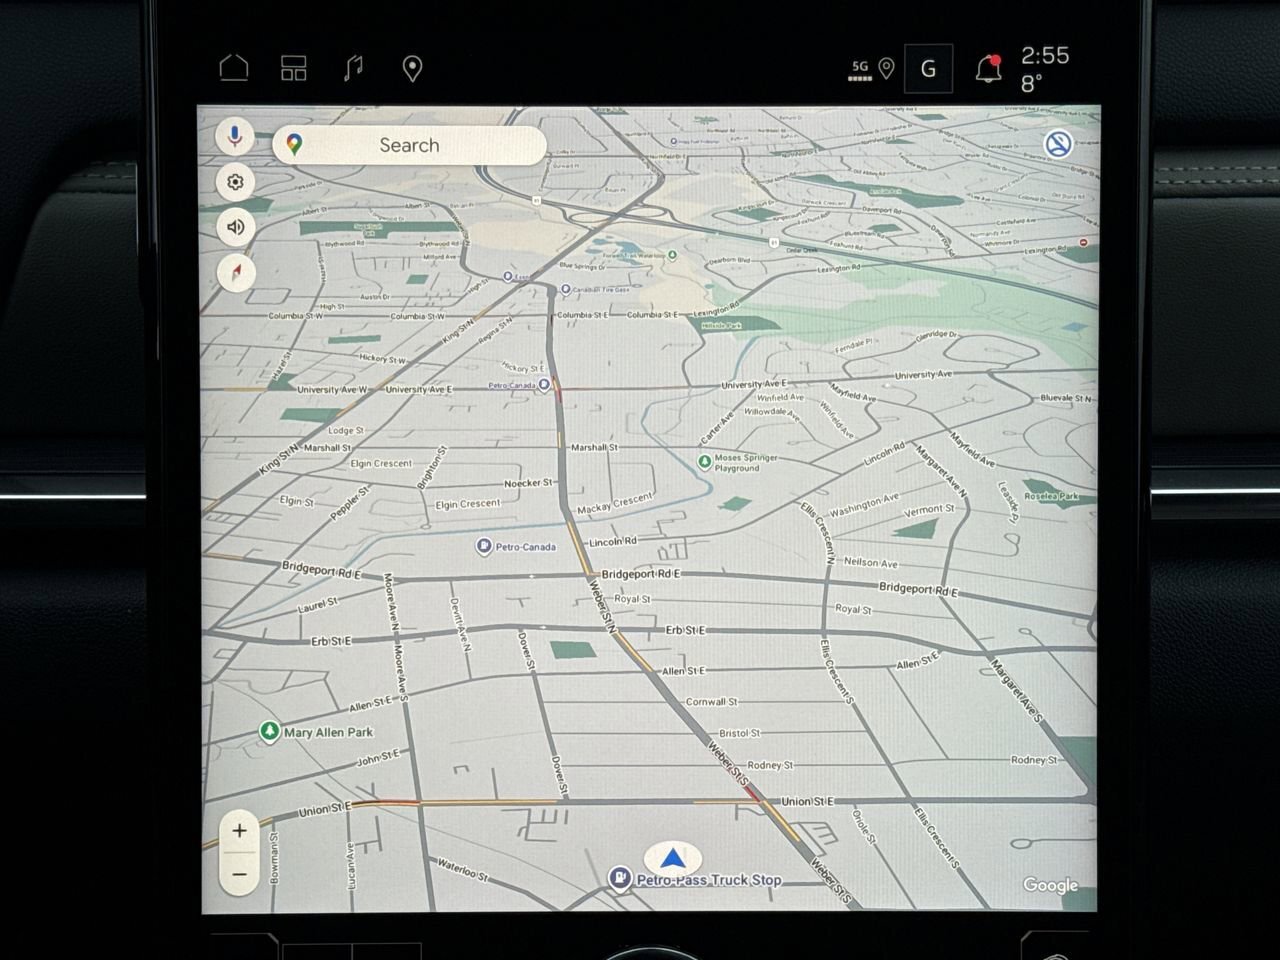This screenshot has height=960, width=1280.
Task: Open the navigation pin tab
Action: pos(412,68)
